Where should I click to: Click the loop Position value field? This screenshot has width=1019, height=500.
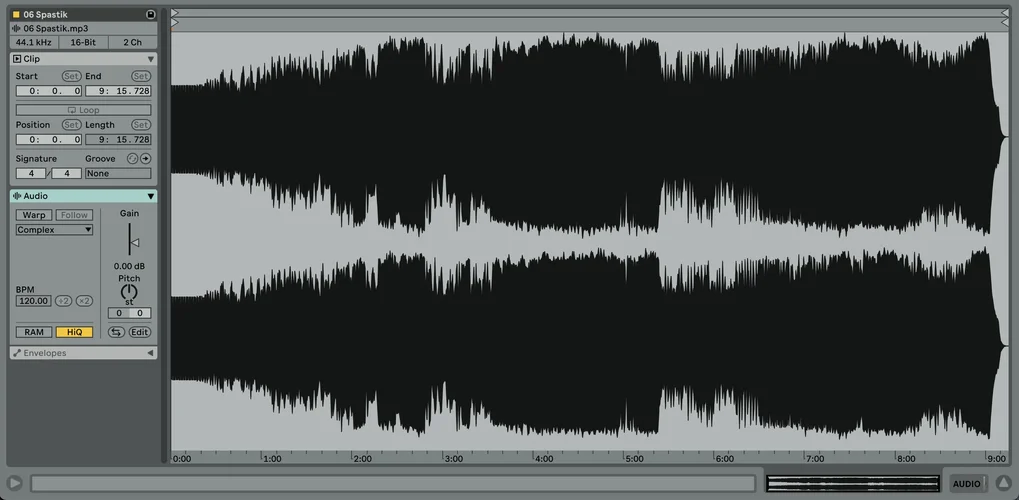49,140
